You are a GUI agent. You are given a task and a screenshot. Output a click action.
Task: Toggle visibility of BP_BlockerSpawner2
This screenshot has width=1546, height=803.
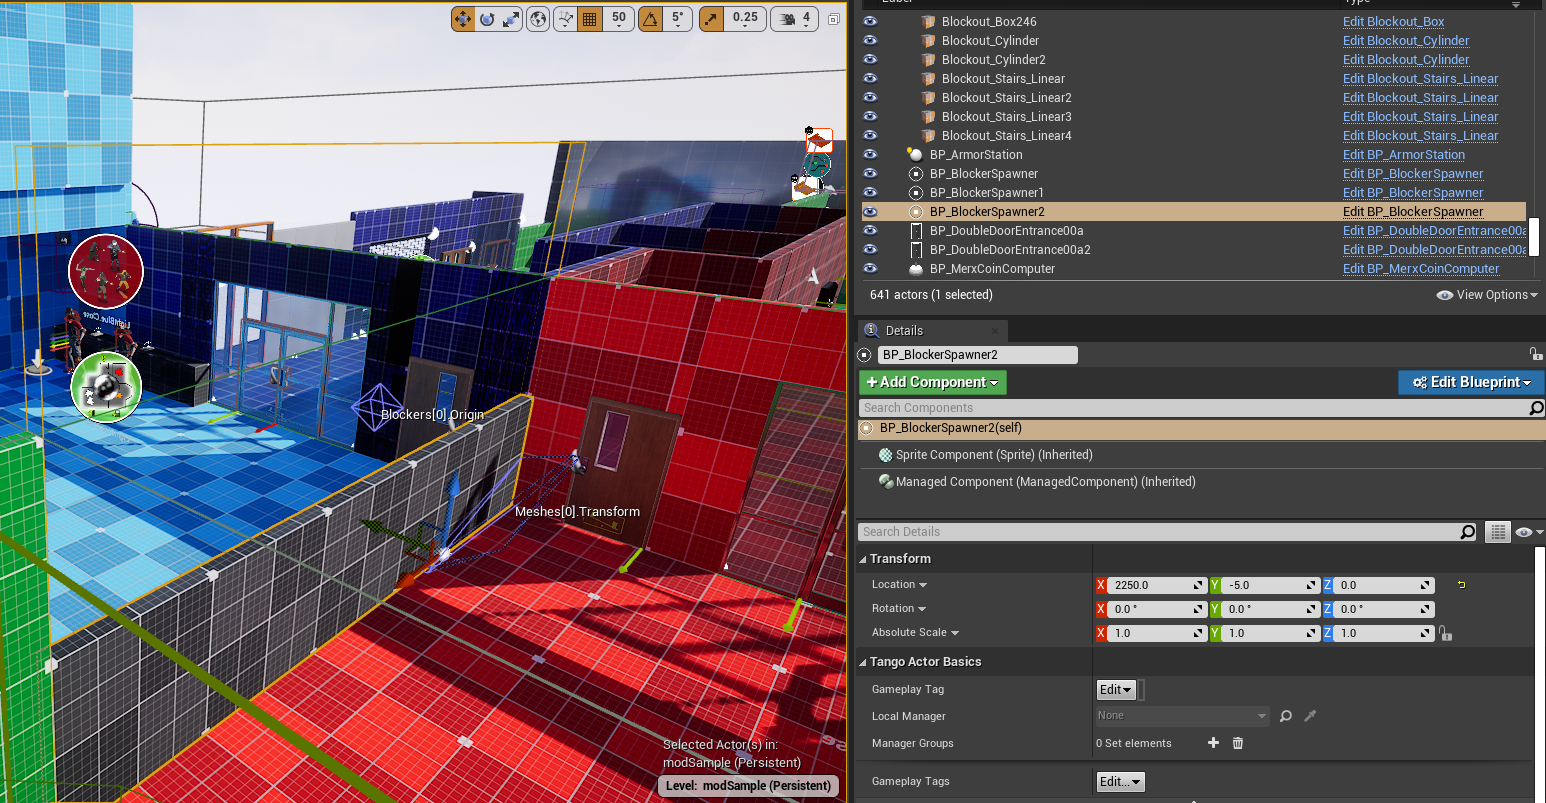(870, 211)
